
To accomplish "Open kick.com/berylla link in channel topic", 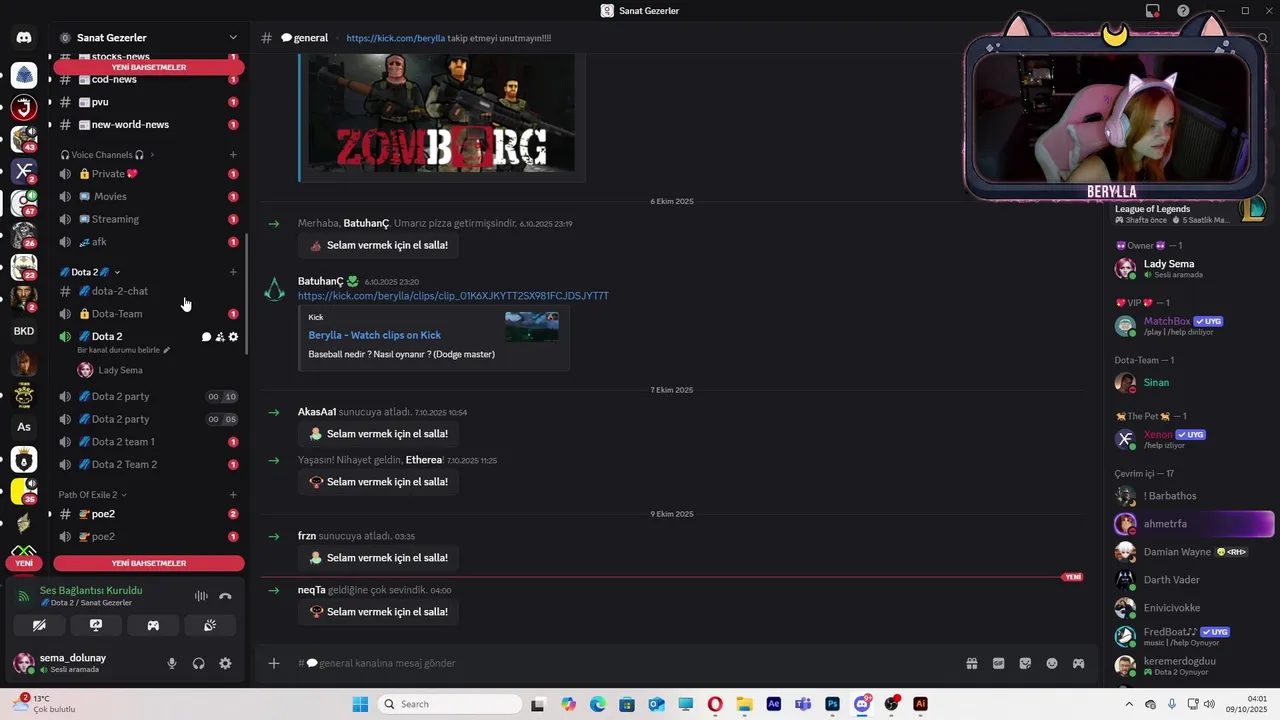I will click(396, 38).
